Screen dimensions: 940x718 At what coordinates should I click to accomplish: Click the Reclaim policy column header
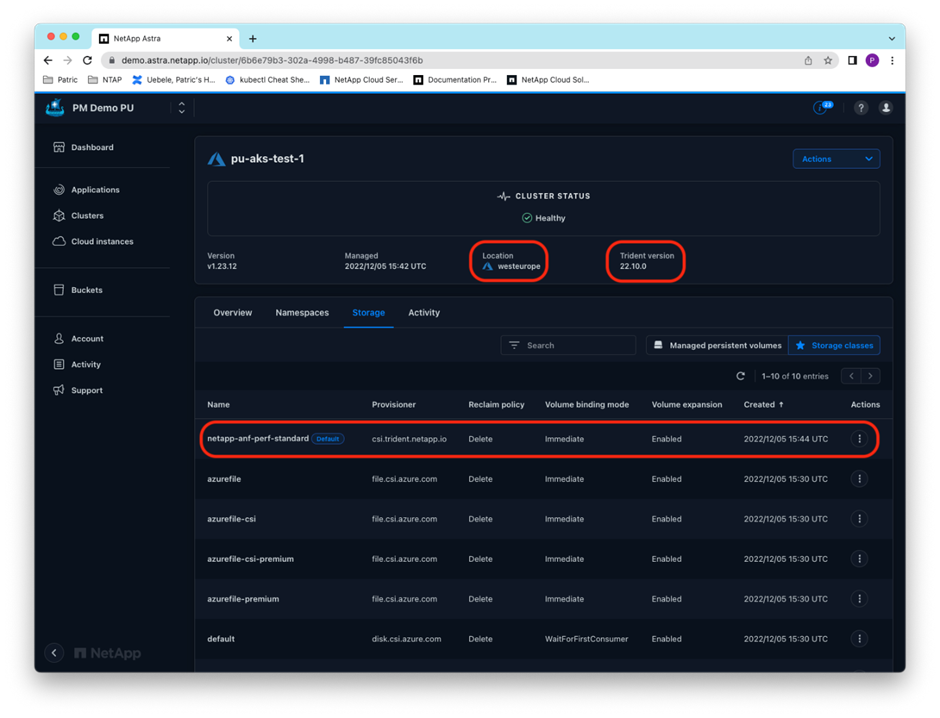click(496, 405)
